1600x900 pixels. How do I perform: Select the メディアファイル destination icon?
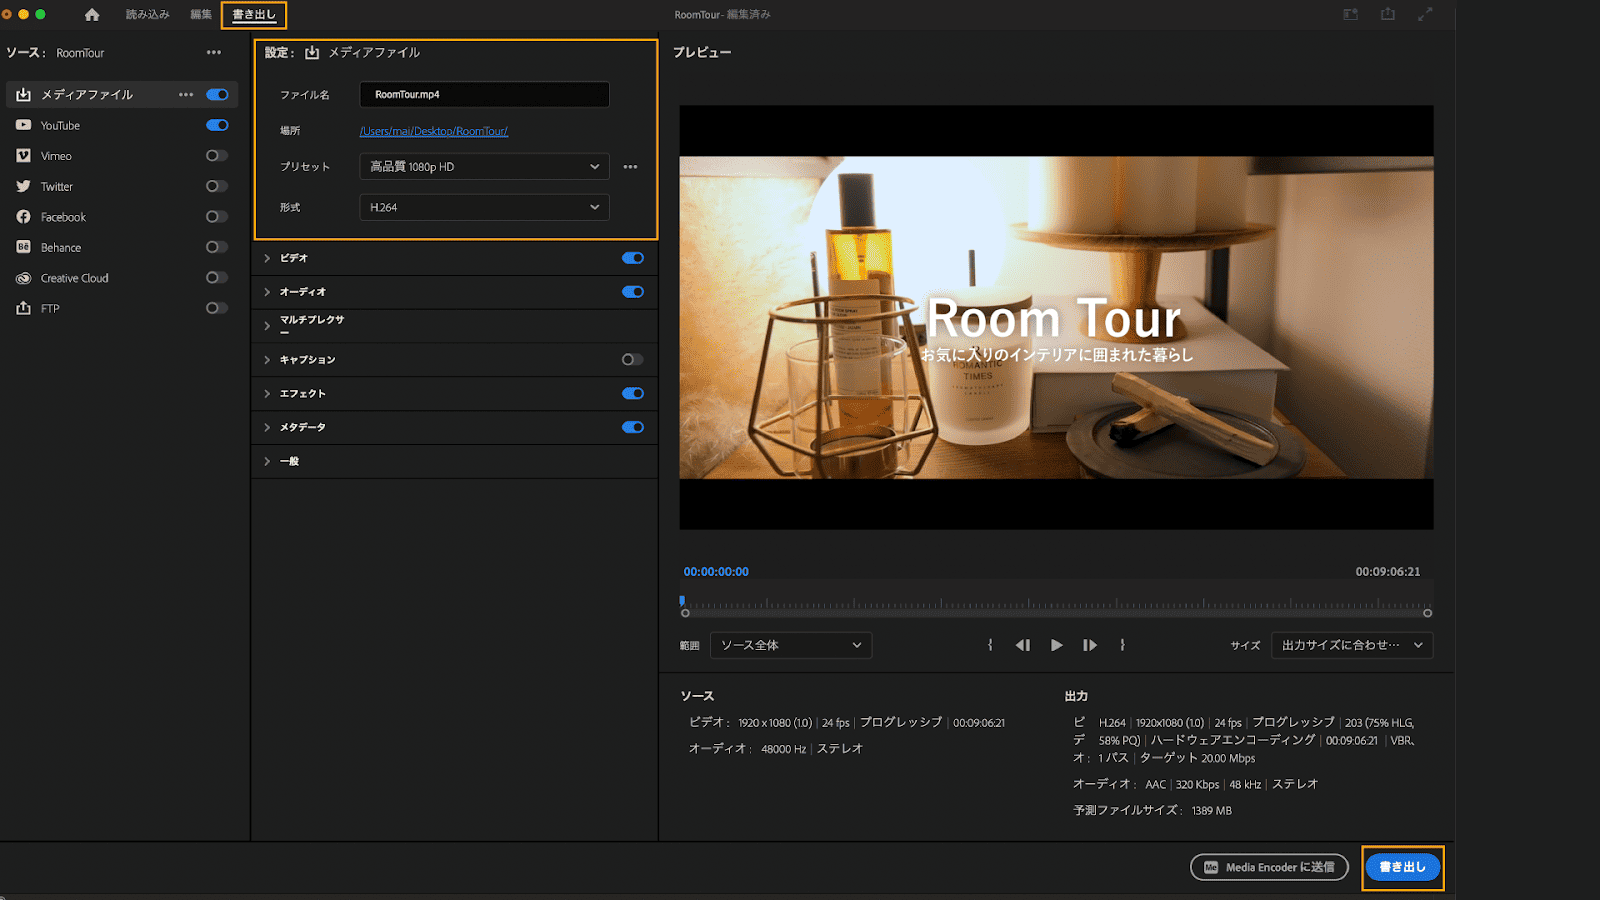[x=21, y=94]
